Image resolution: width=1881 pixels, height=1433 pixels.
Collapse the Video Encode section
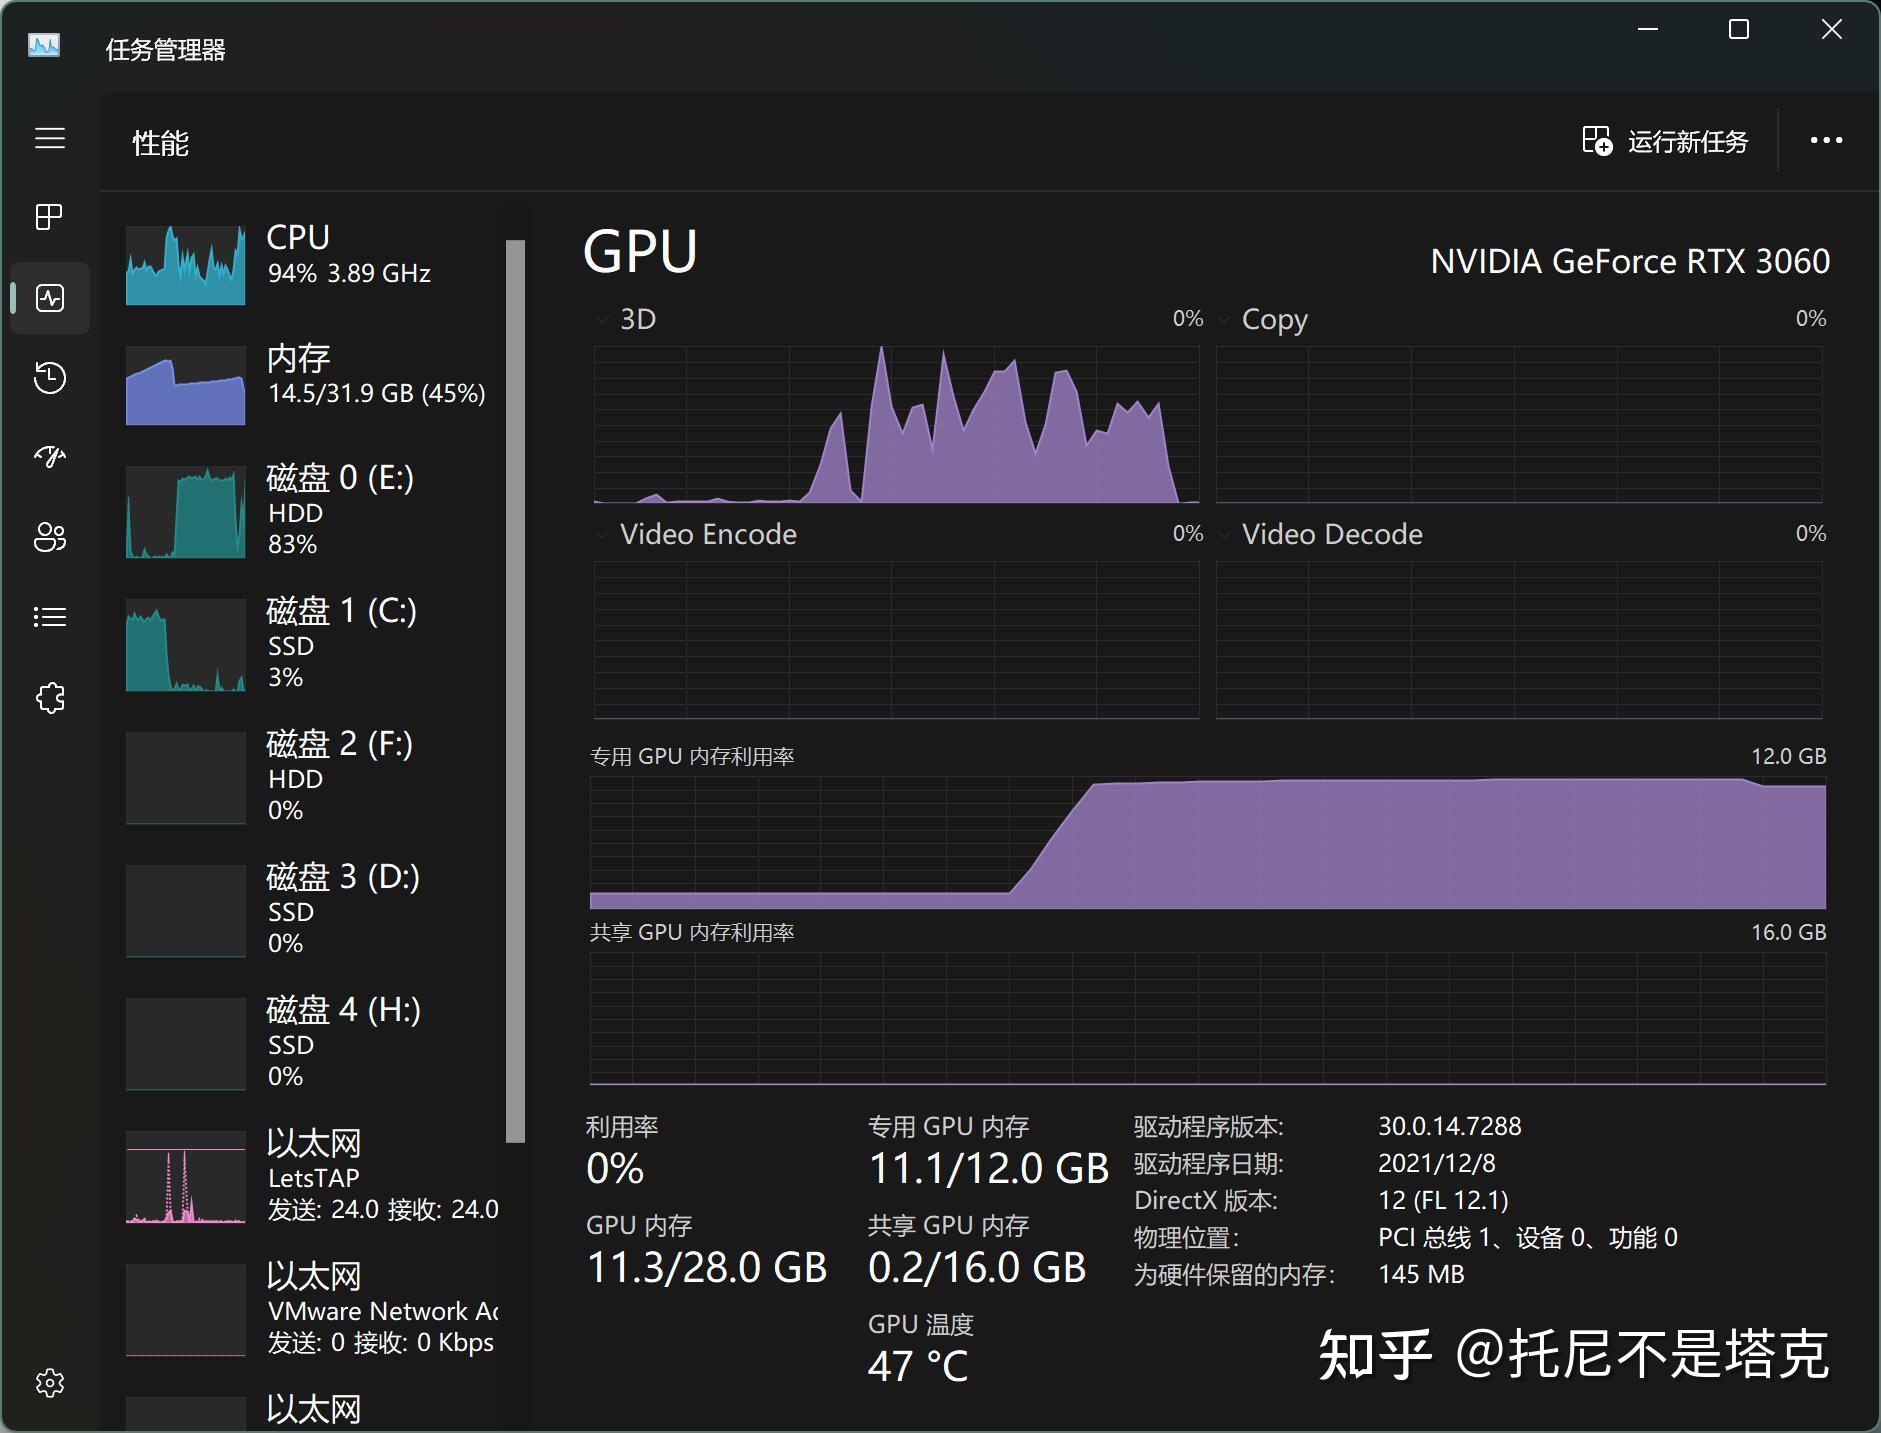[x=601, y=533]
